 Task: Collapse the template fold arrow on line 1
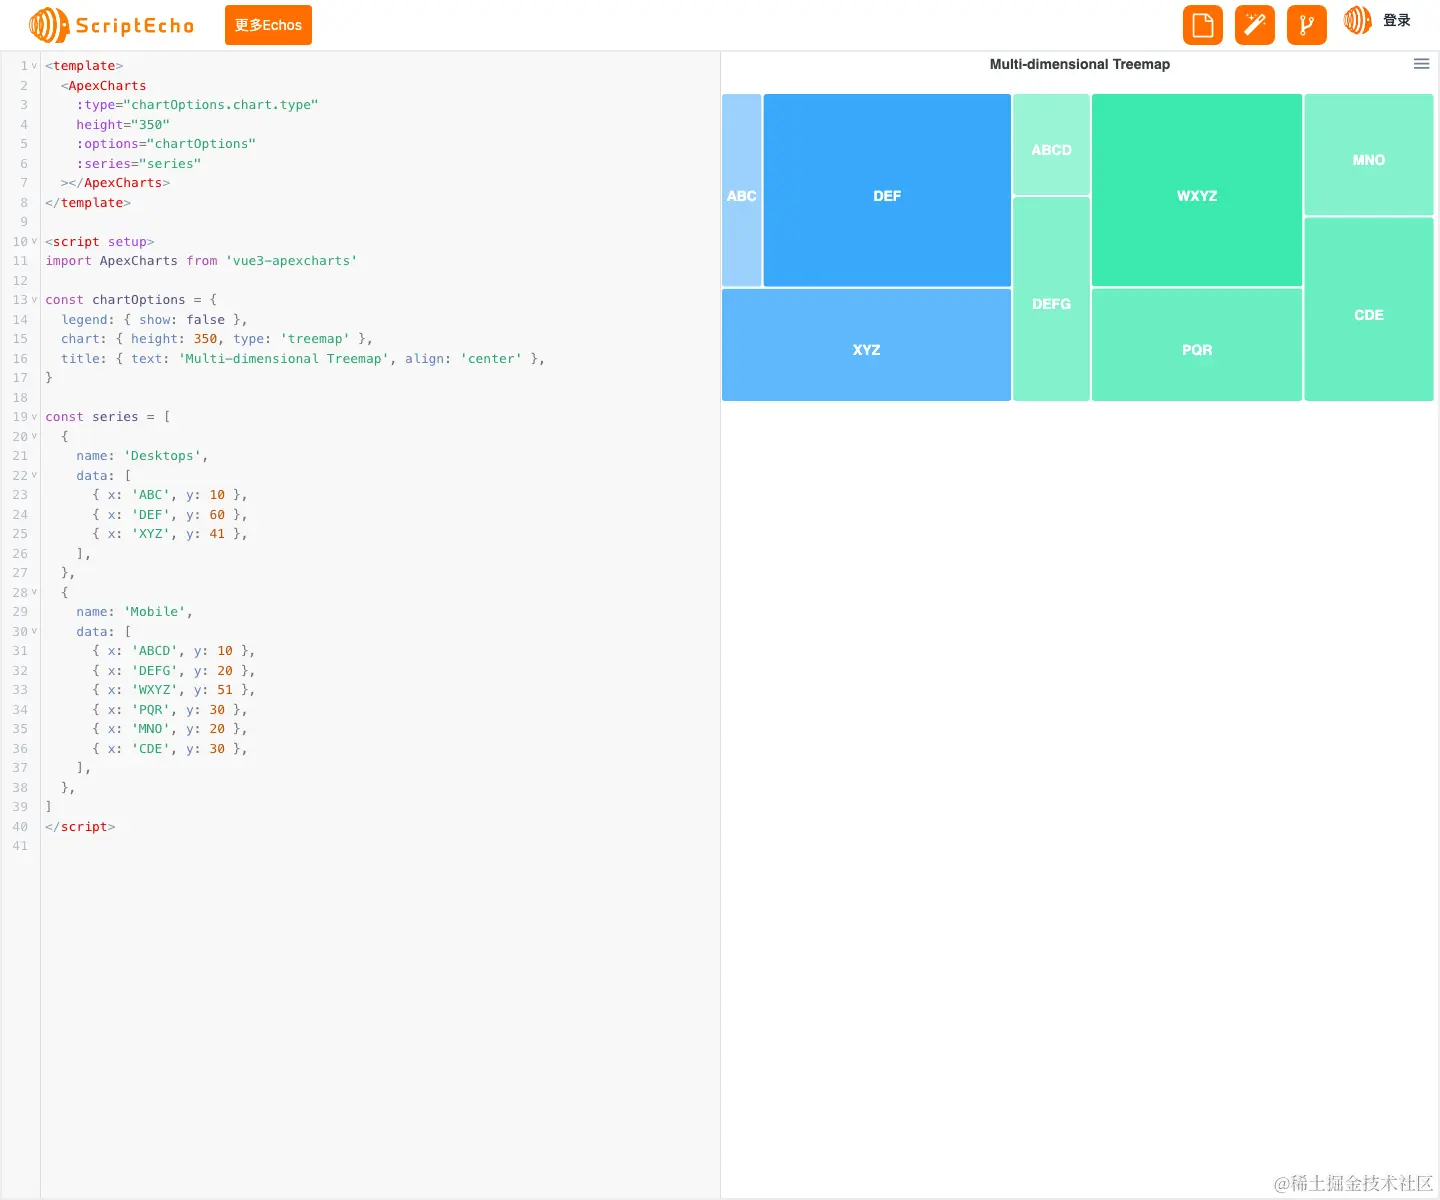coord(34,66)
